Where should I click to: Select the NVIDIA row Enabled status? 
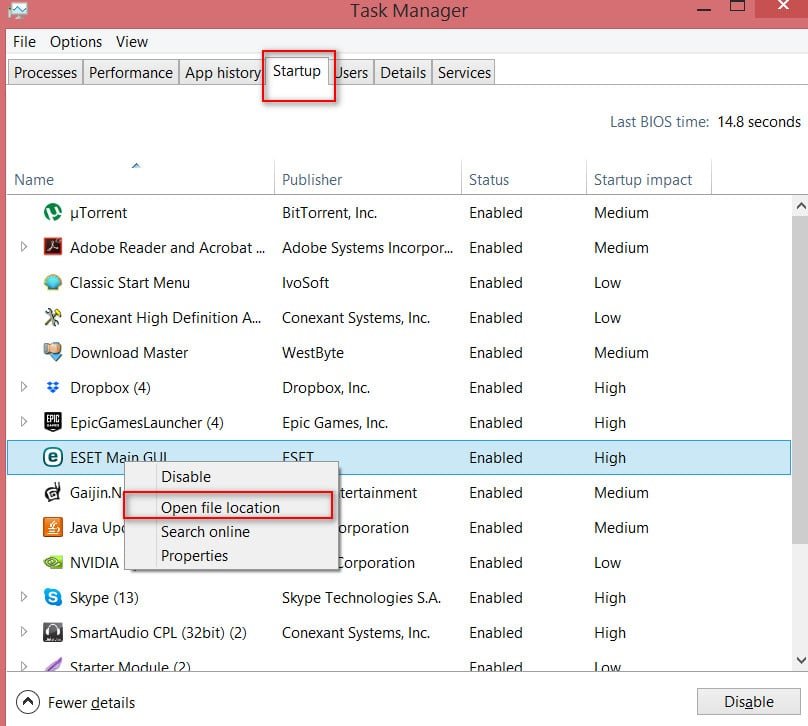pyautogui.click(x=496, y=563)
